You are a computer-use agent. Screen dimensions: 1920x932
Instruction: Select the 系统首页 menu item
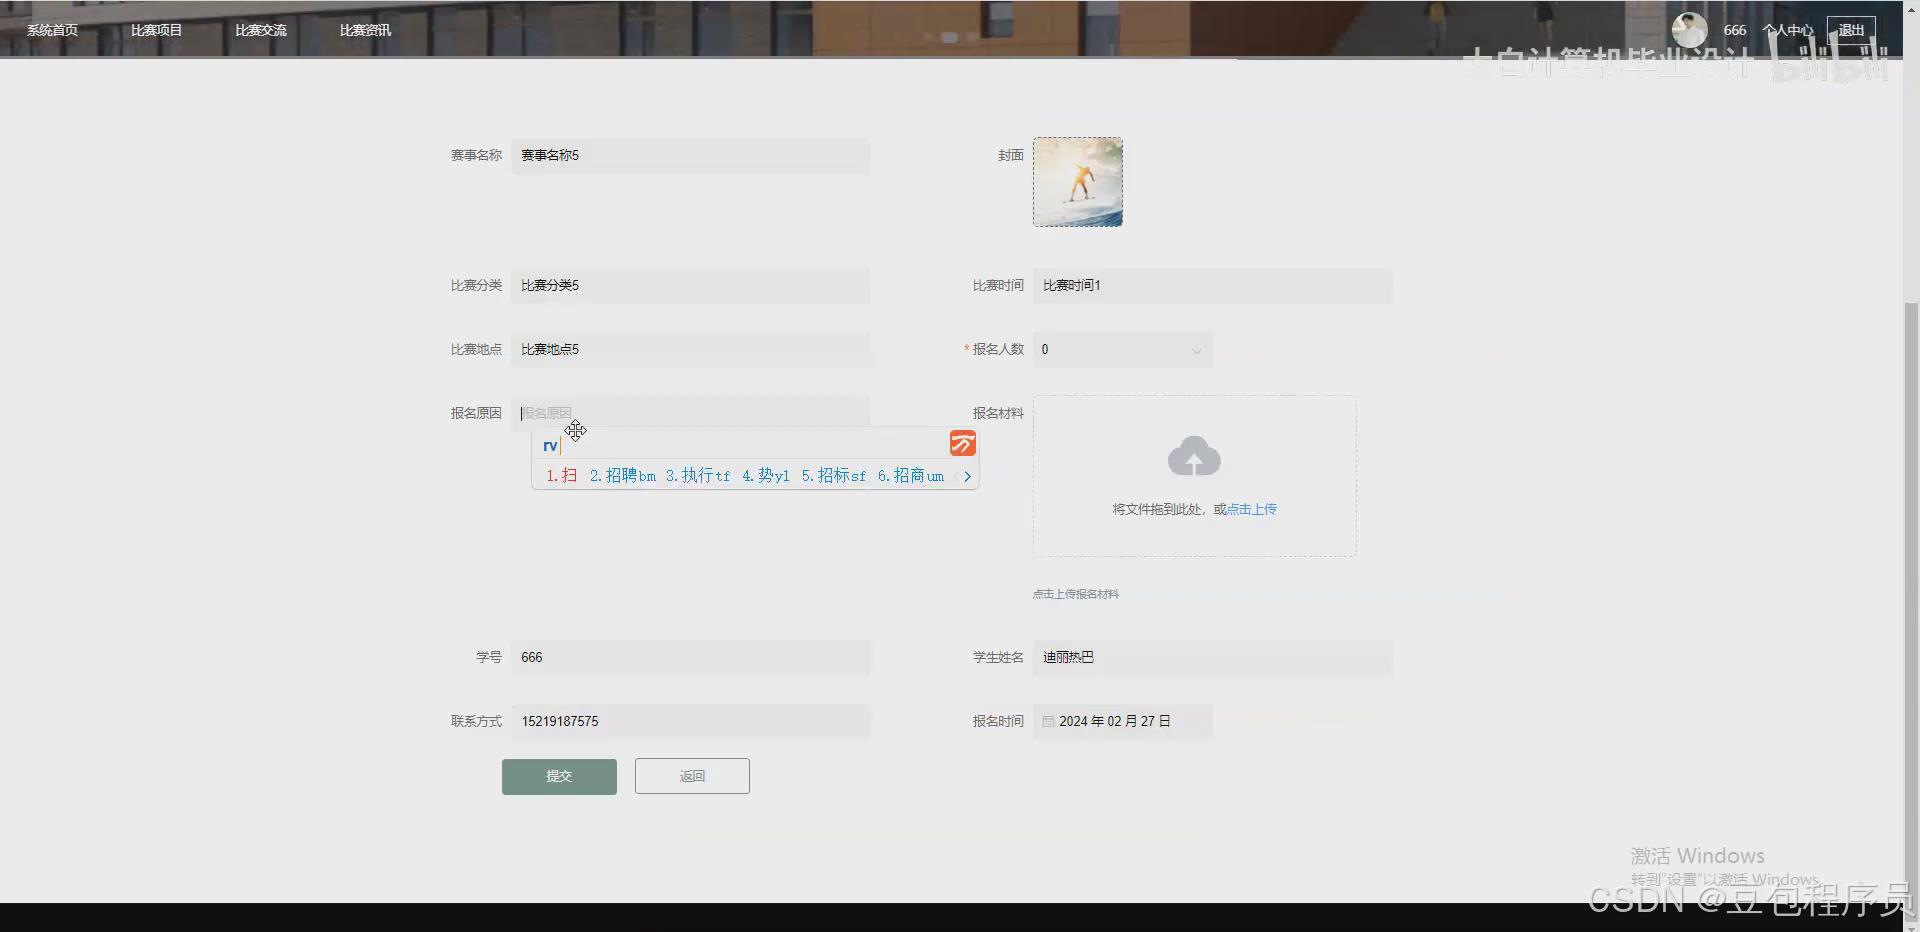(52, 29)
